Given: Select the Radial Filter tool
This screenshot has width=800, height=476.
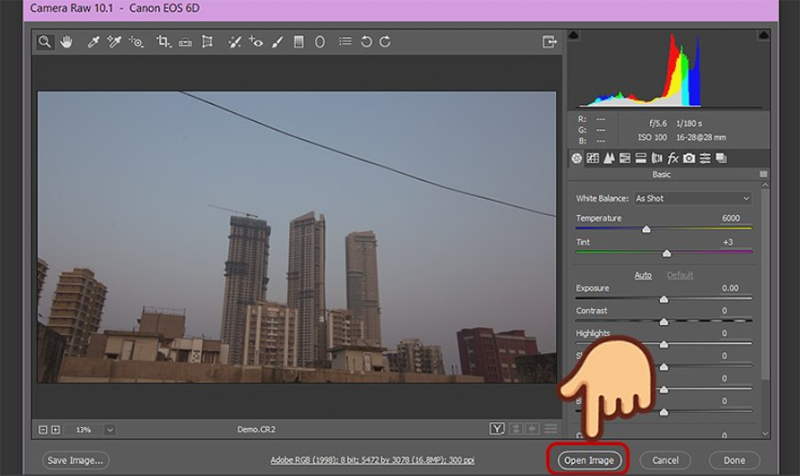Looking at the screenshot, I should 319,42.
